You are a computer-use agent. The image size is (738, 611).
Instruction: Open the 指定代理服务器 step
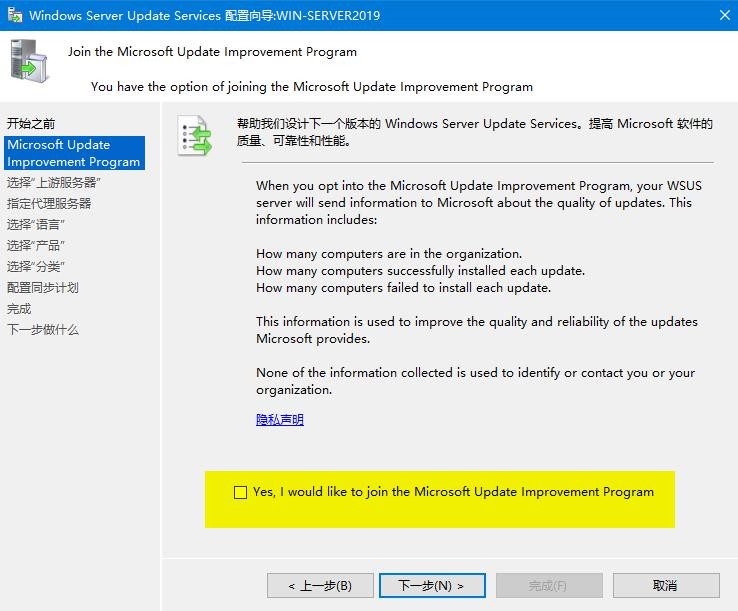49,203
